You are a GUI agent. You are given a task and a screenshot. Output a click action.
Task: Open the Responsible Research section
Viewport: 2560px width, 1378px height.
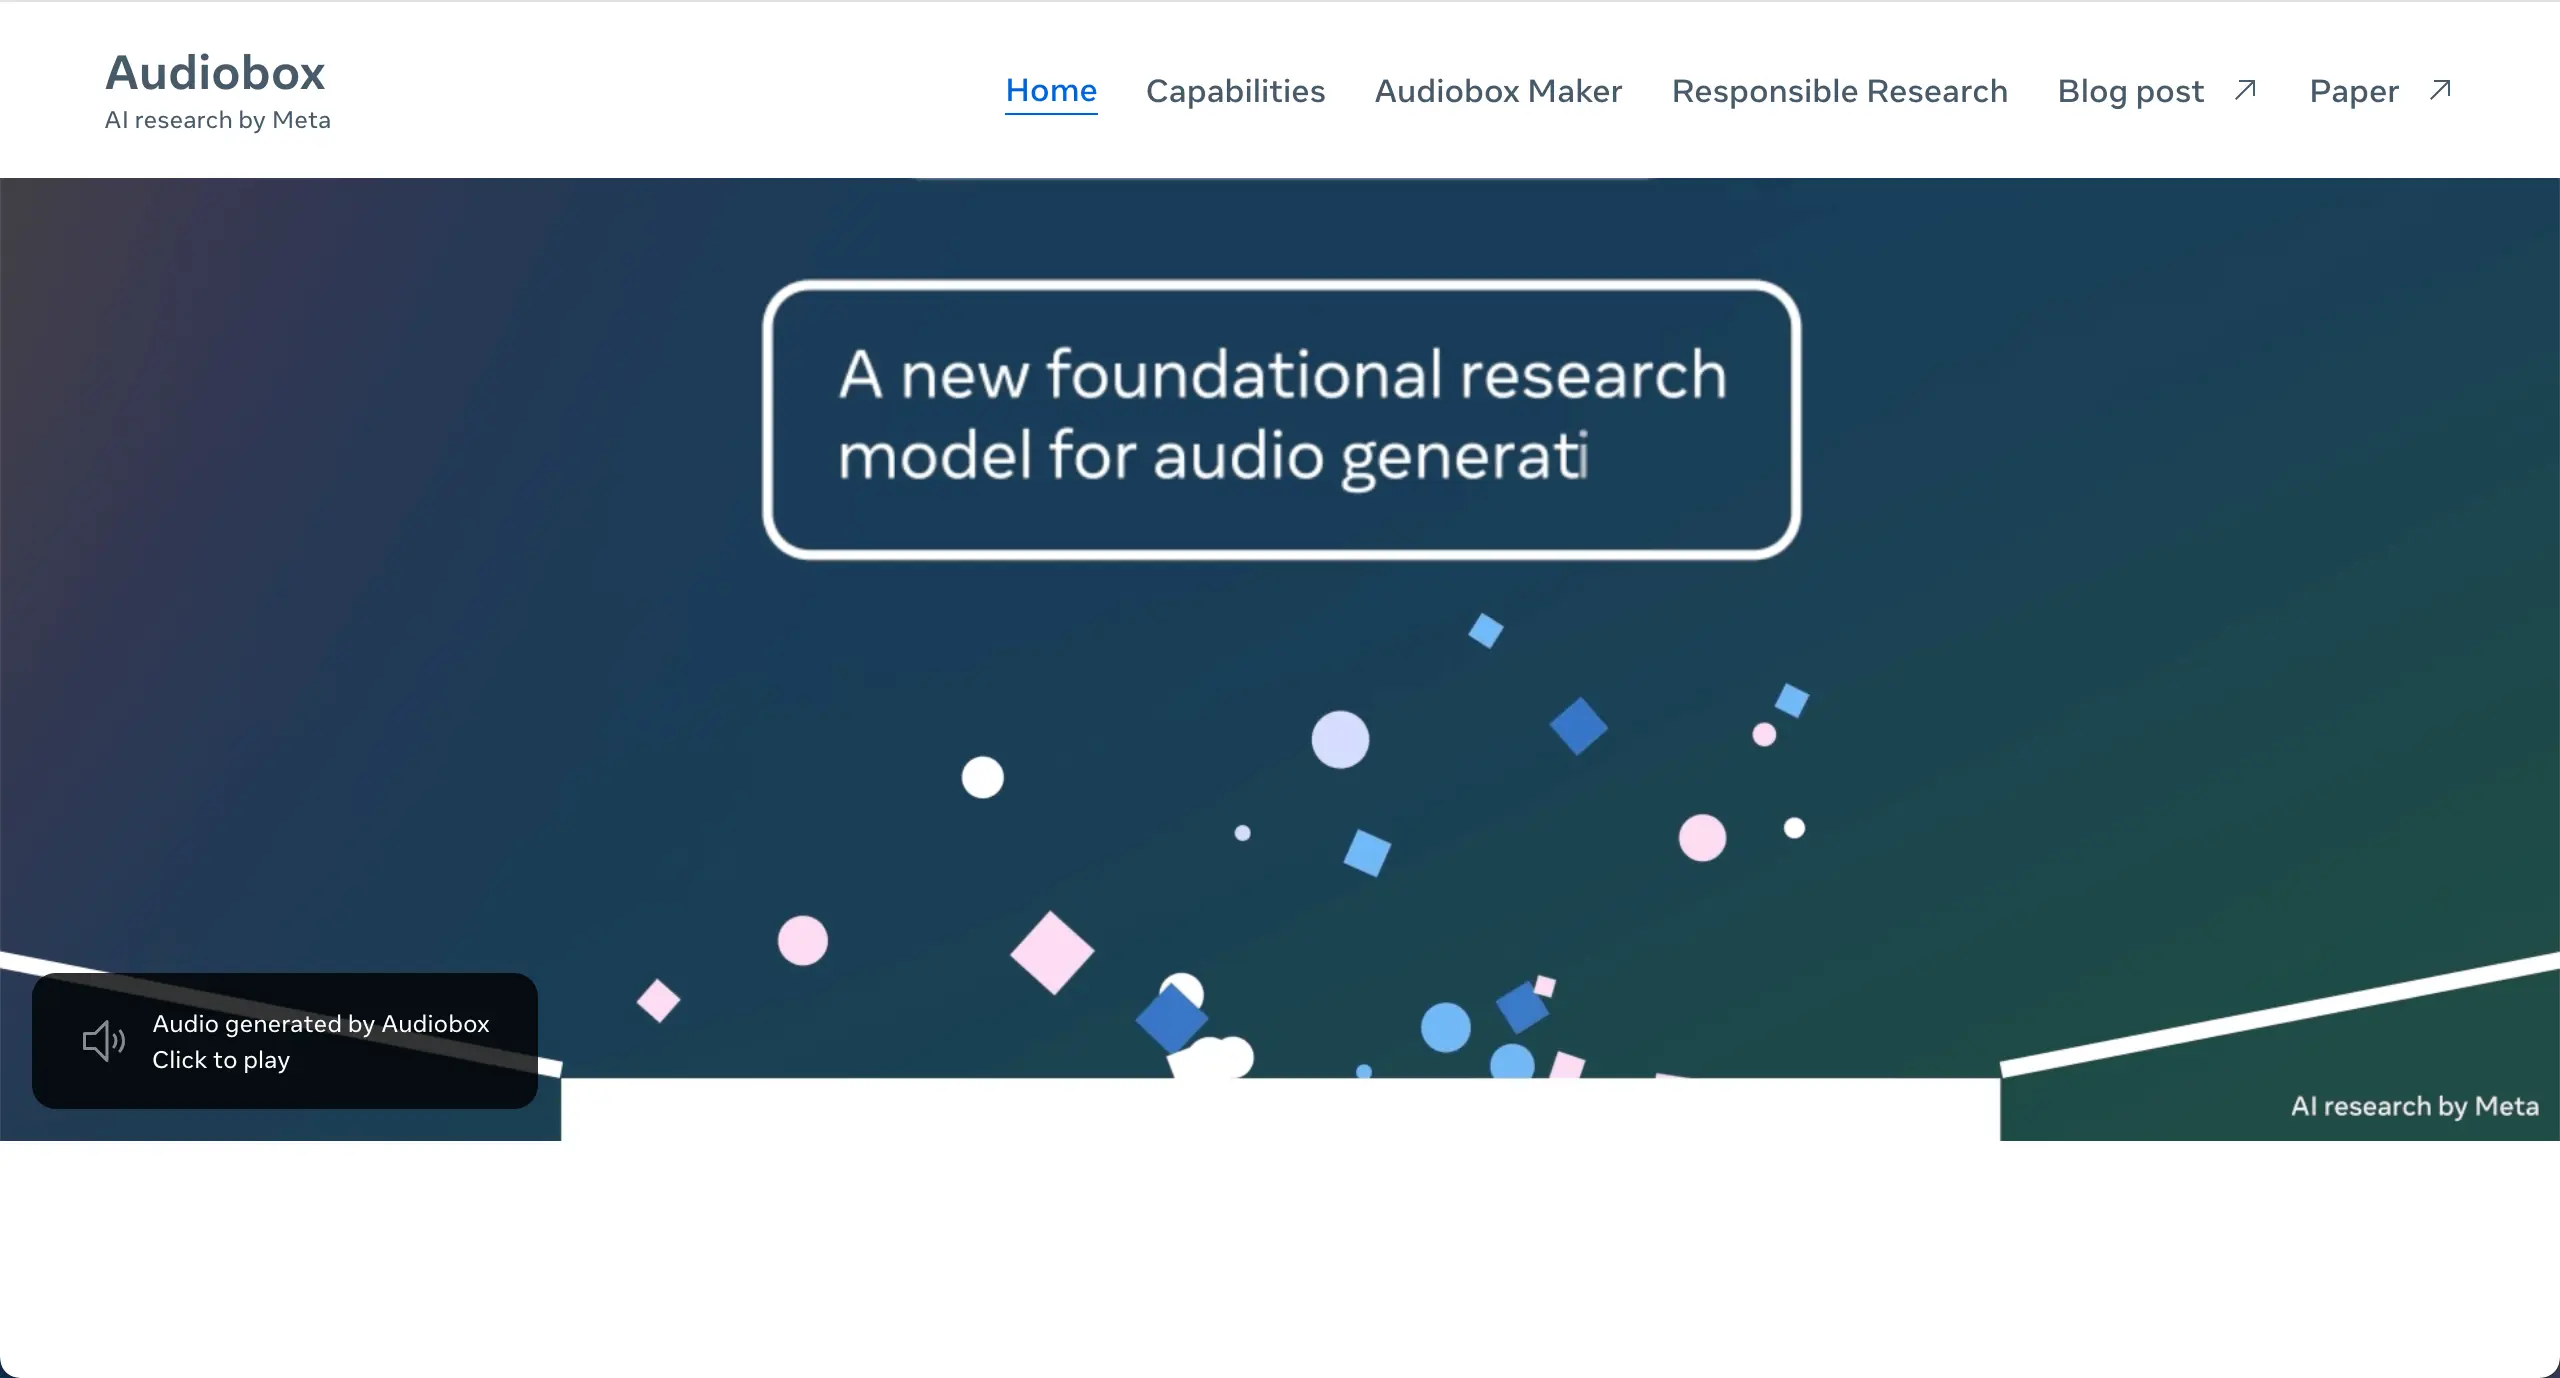point(1839,90)
